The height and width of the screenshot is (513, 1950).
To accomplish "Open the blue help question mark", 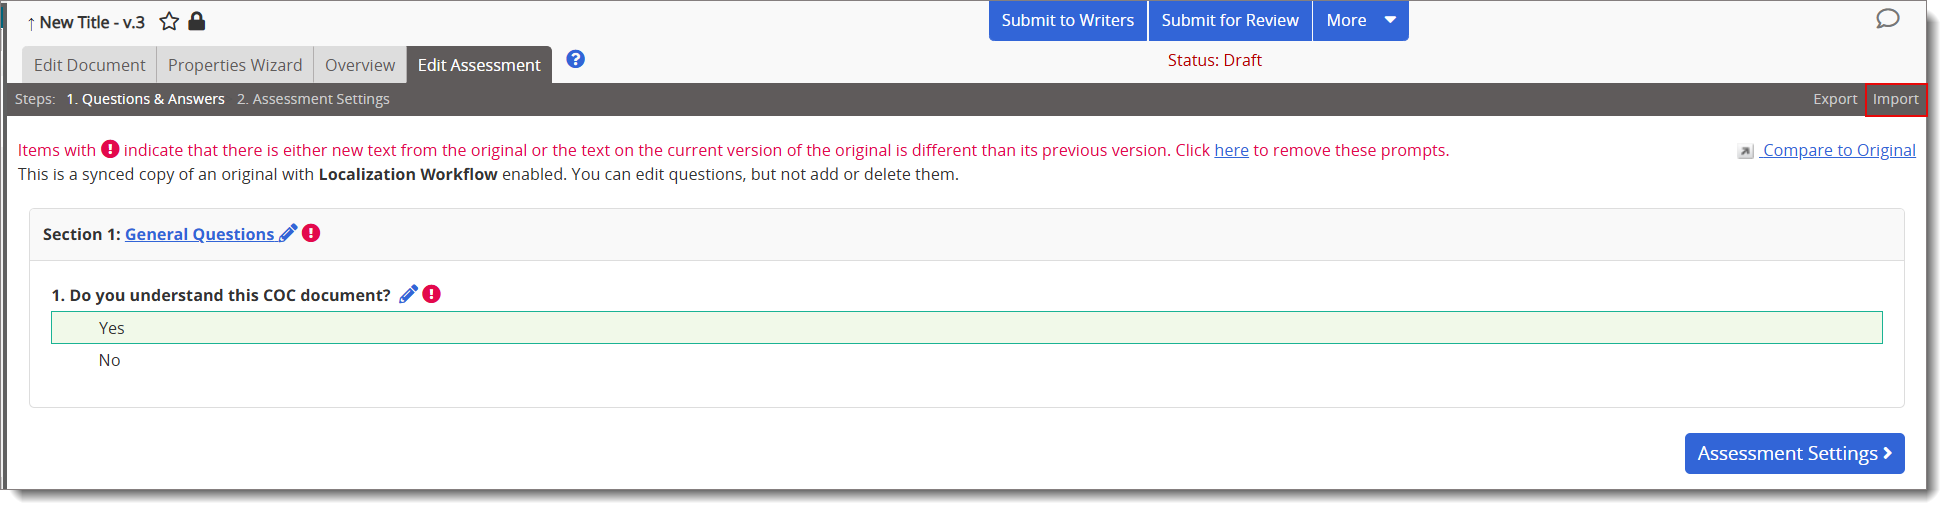I will pyautogui.click(x=575, y=59).
